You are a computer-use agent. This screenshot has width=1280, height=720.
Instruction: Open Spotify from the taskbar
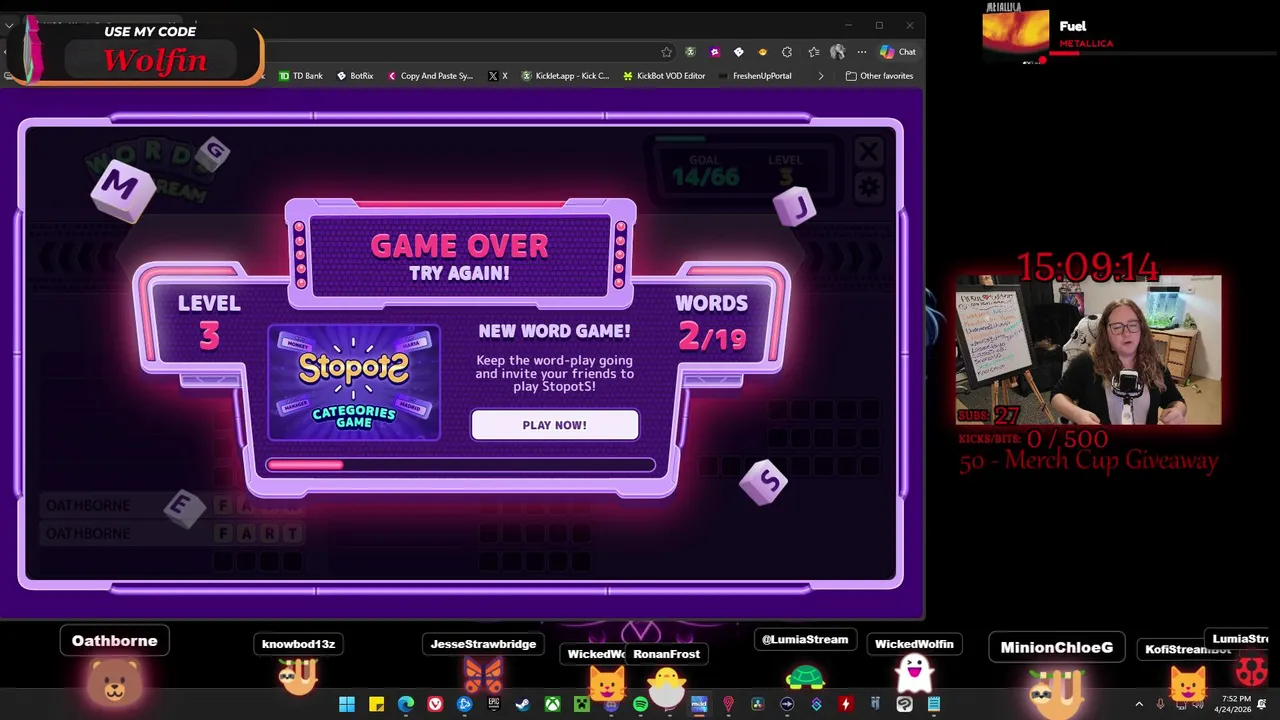[640, 705]
